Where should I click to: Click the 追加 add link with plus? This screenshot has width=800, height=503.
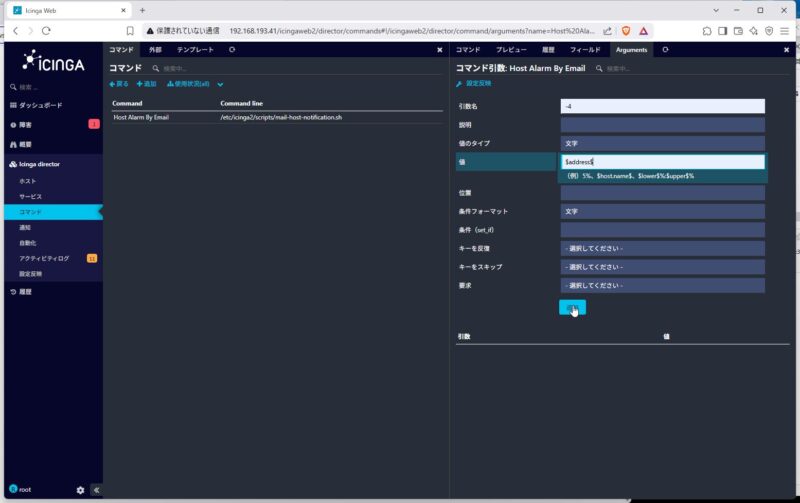pyautogui.click(x=146, y=84)
